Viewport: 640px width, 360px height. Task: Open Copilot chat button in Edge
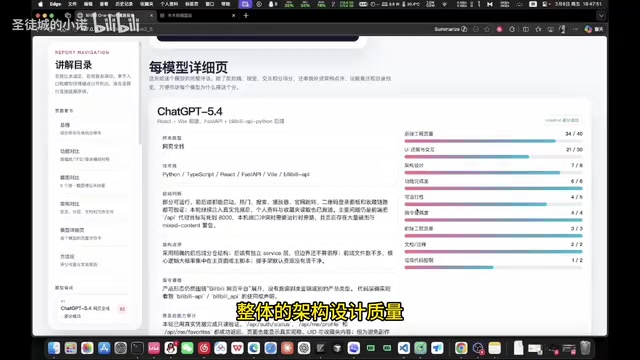pos(593,29)
